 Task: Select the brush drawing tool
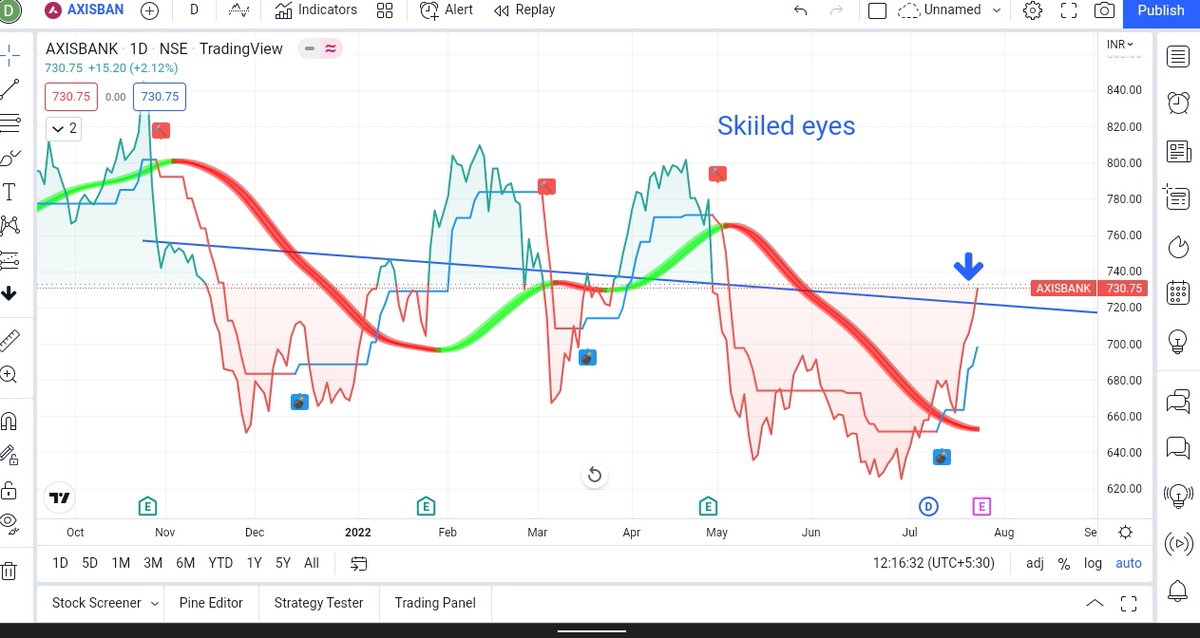coord(10,158)
